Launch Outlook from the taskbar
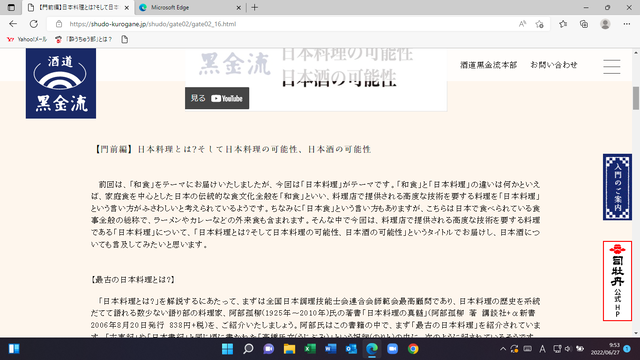Viewport: 640px width, 360px height. 351,349
